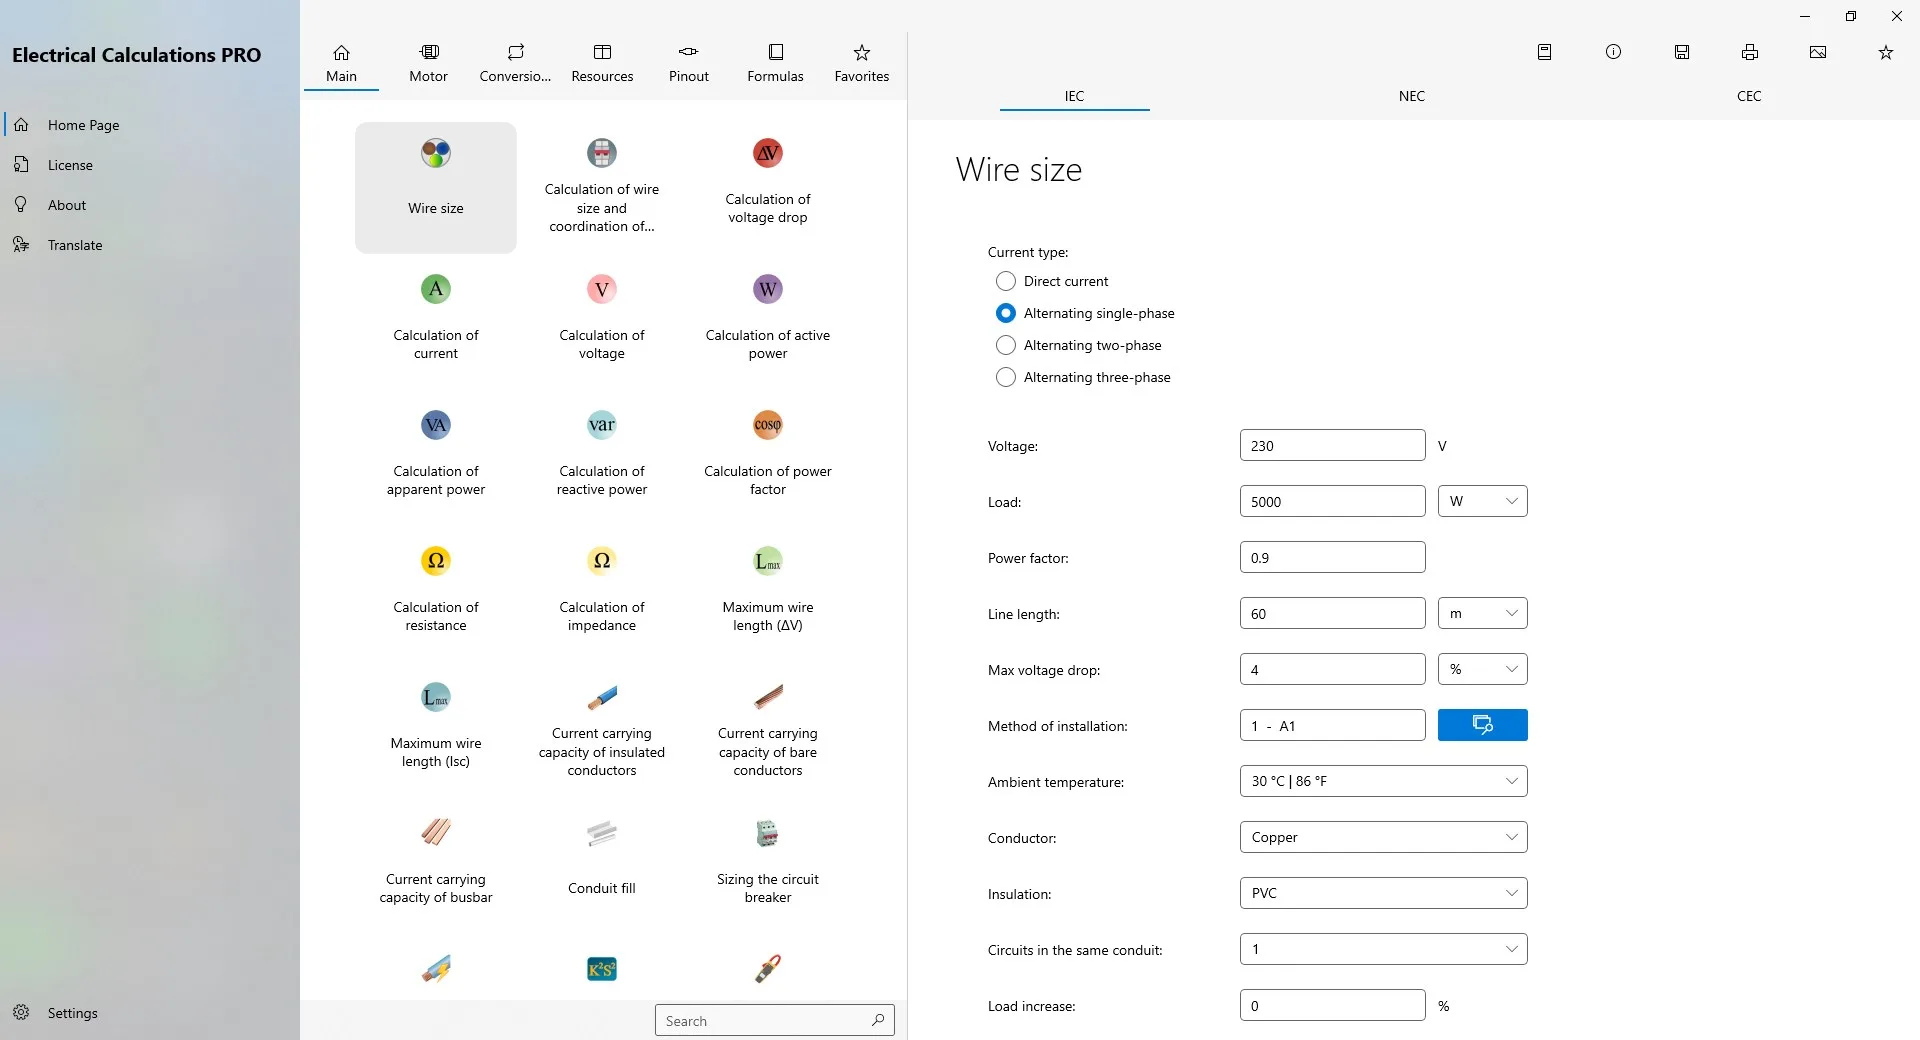Open Calculation of wire size and coordination
Image resolution: width=1920 pixels, height=1040 pixels.
pyautogui.click(x=602, y=188)
